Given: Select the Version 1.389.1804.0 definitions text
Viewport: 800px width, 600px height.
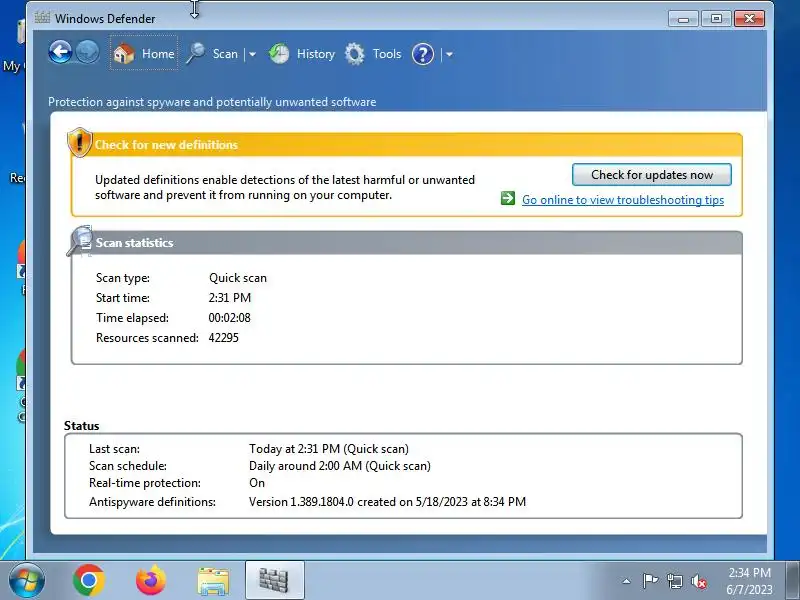Looking at the screenshot, I should click(387, 502).
